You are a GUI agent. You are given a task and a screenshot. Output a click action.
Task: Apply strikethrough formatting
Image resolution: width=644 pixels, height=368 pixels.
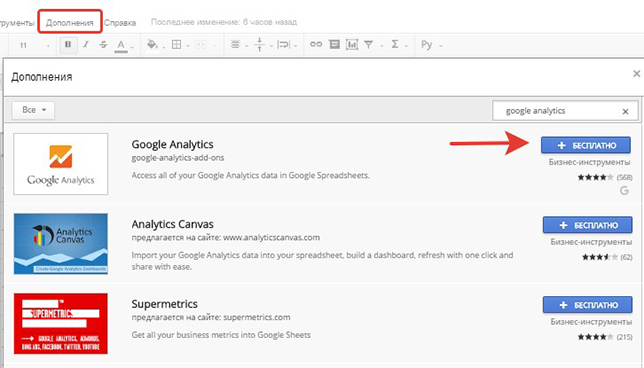104,45
